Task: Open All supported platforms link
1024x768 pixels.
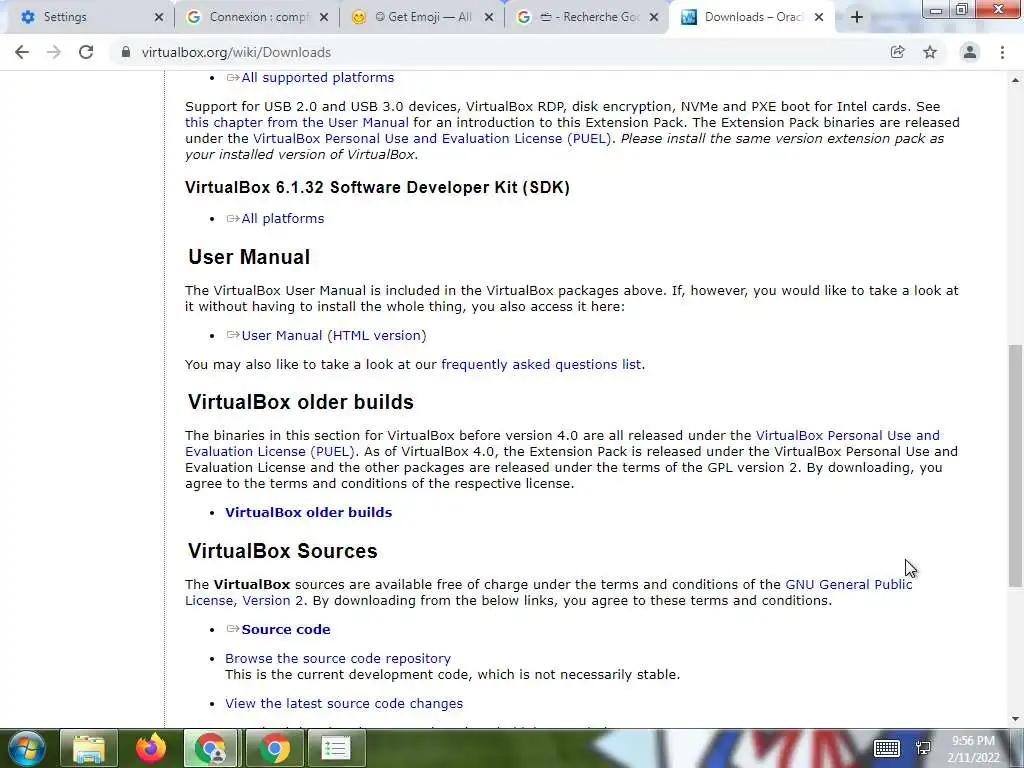Action: coord(317,77)
